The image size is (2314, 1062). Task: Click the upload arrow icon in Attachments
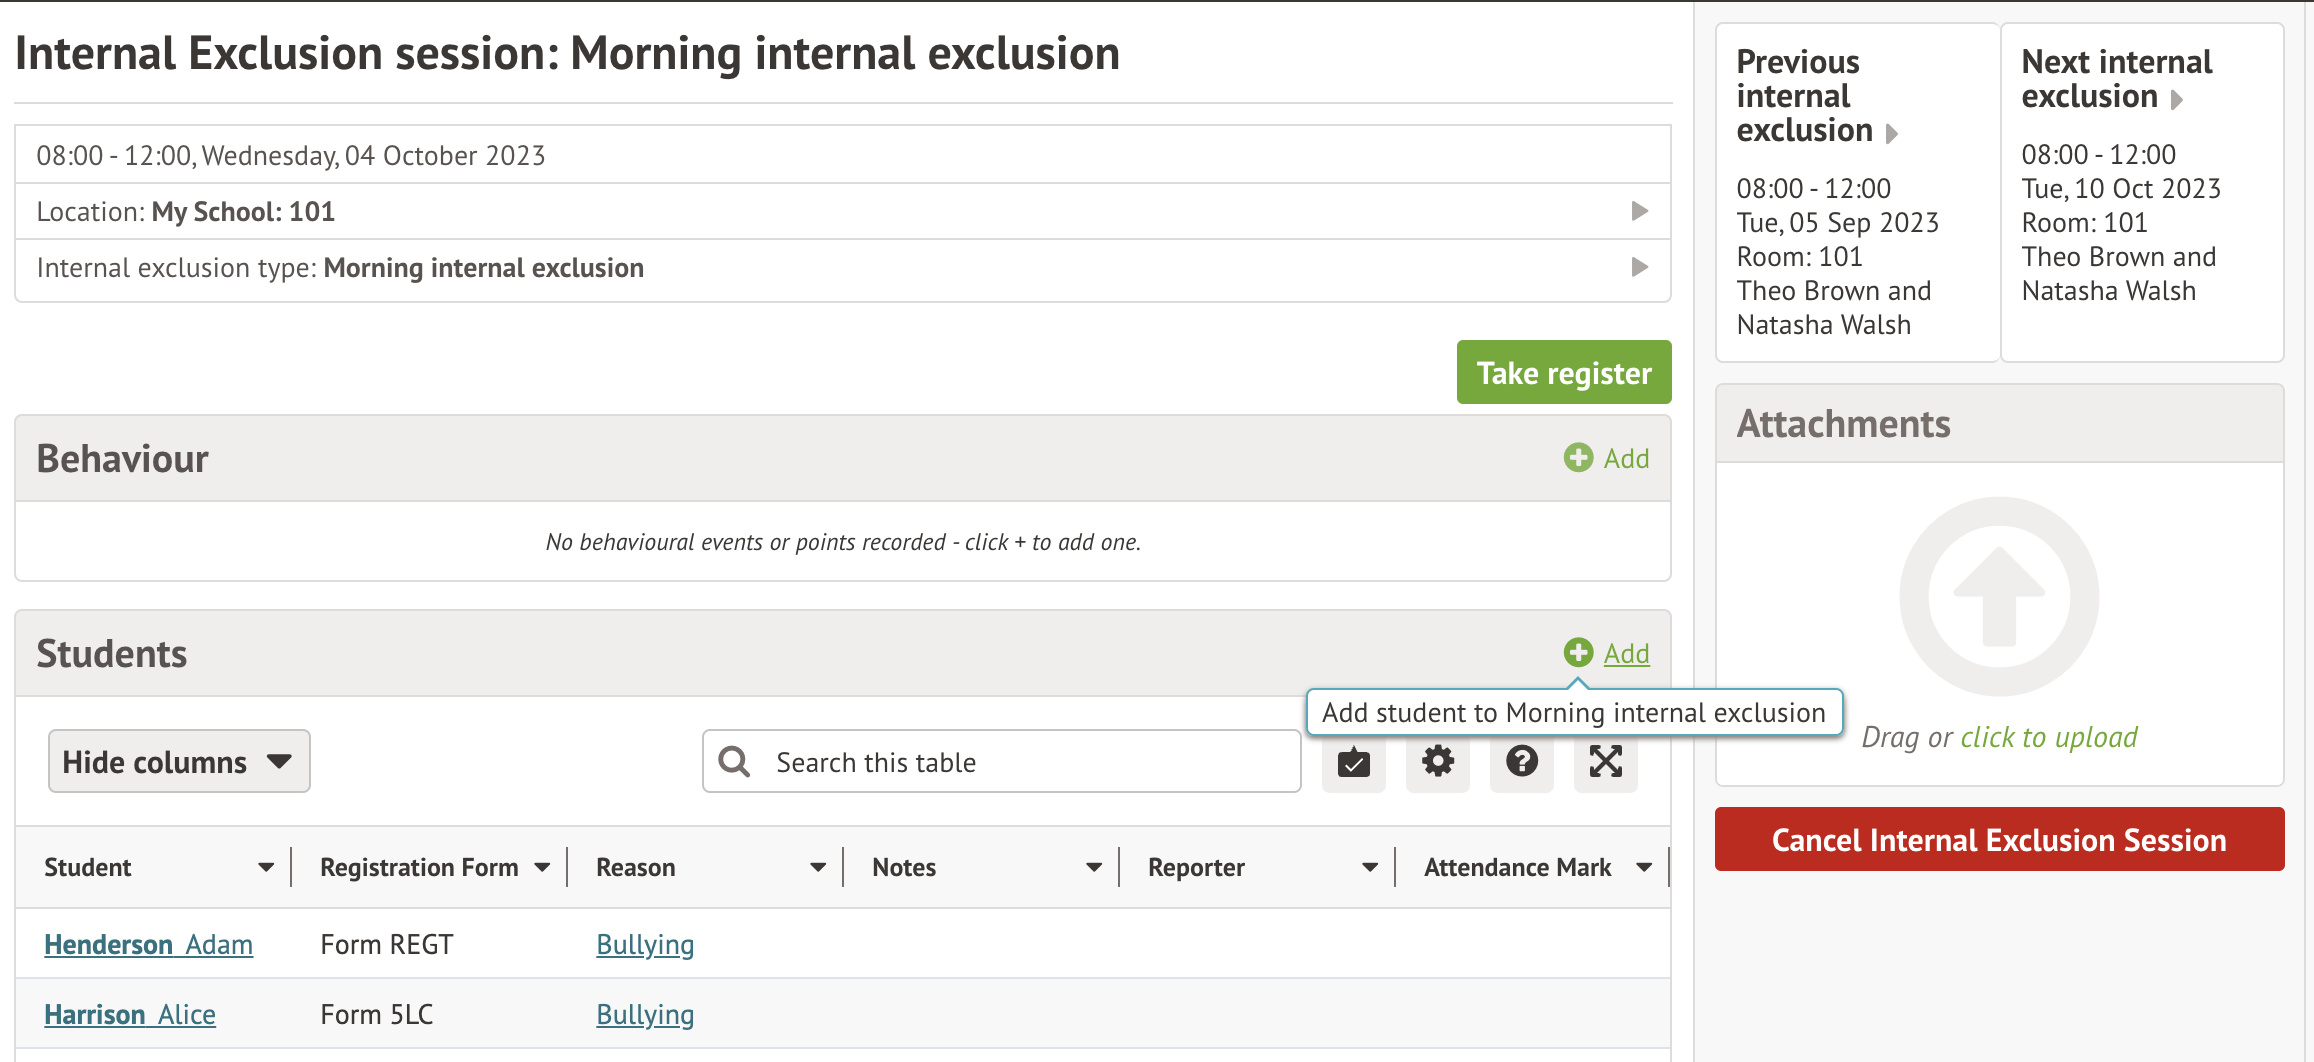[1998, 597]
